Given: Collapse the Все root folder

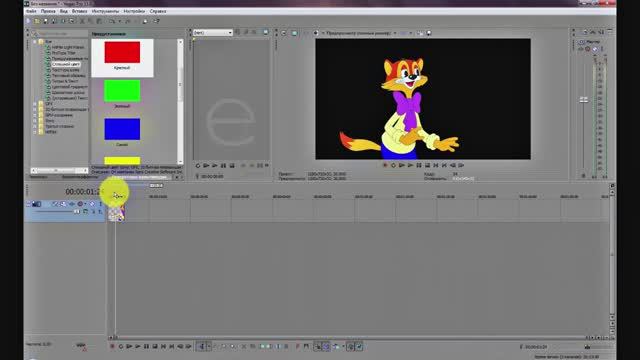Looking at the screenshot, I should tap(35, 42).
